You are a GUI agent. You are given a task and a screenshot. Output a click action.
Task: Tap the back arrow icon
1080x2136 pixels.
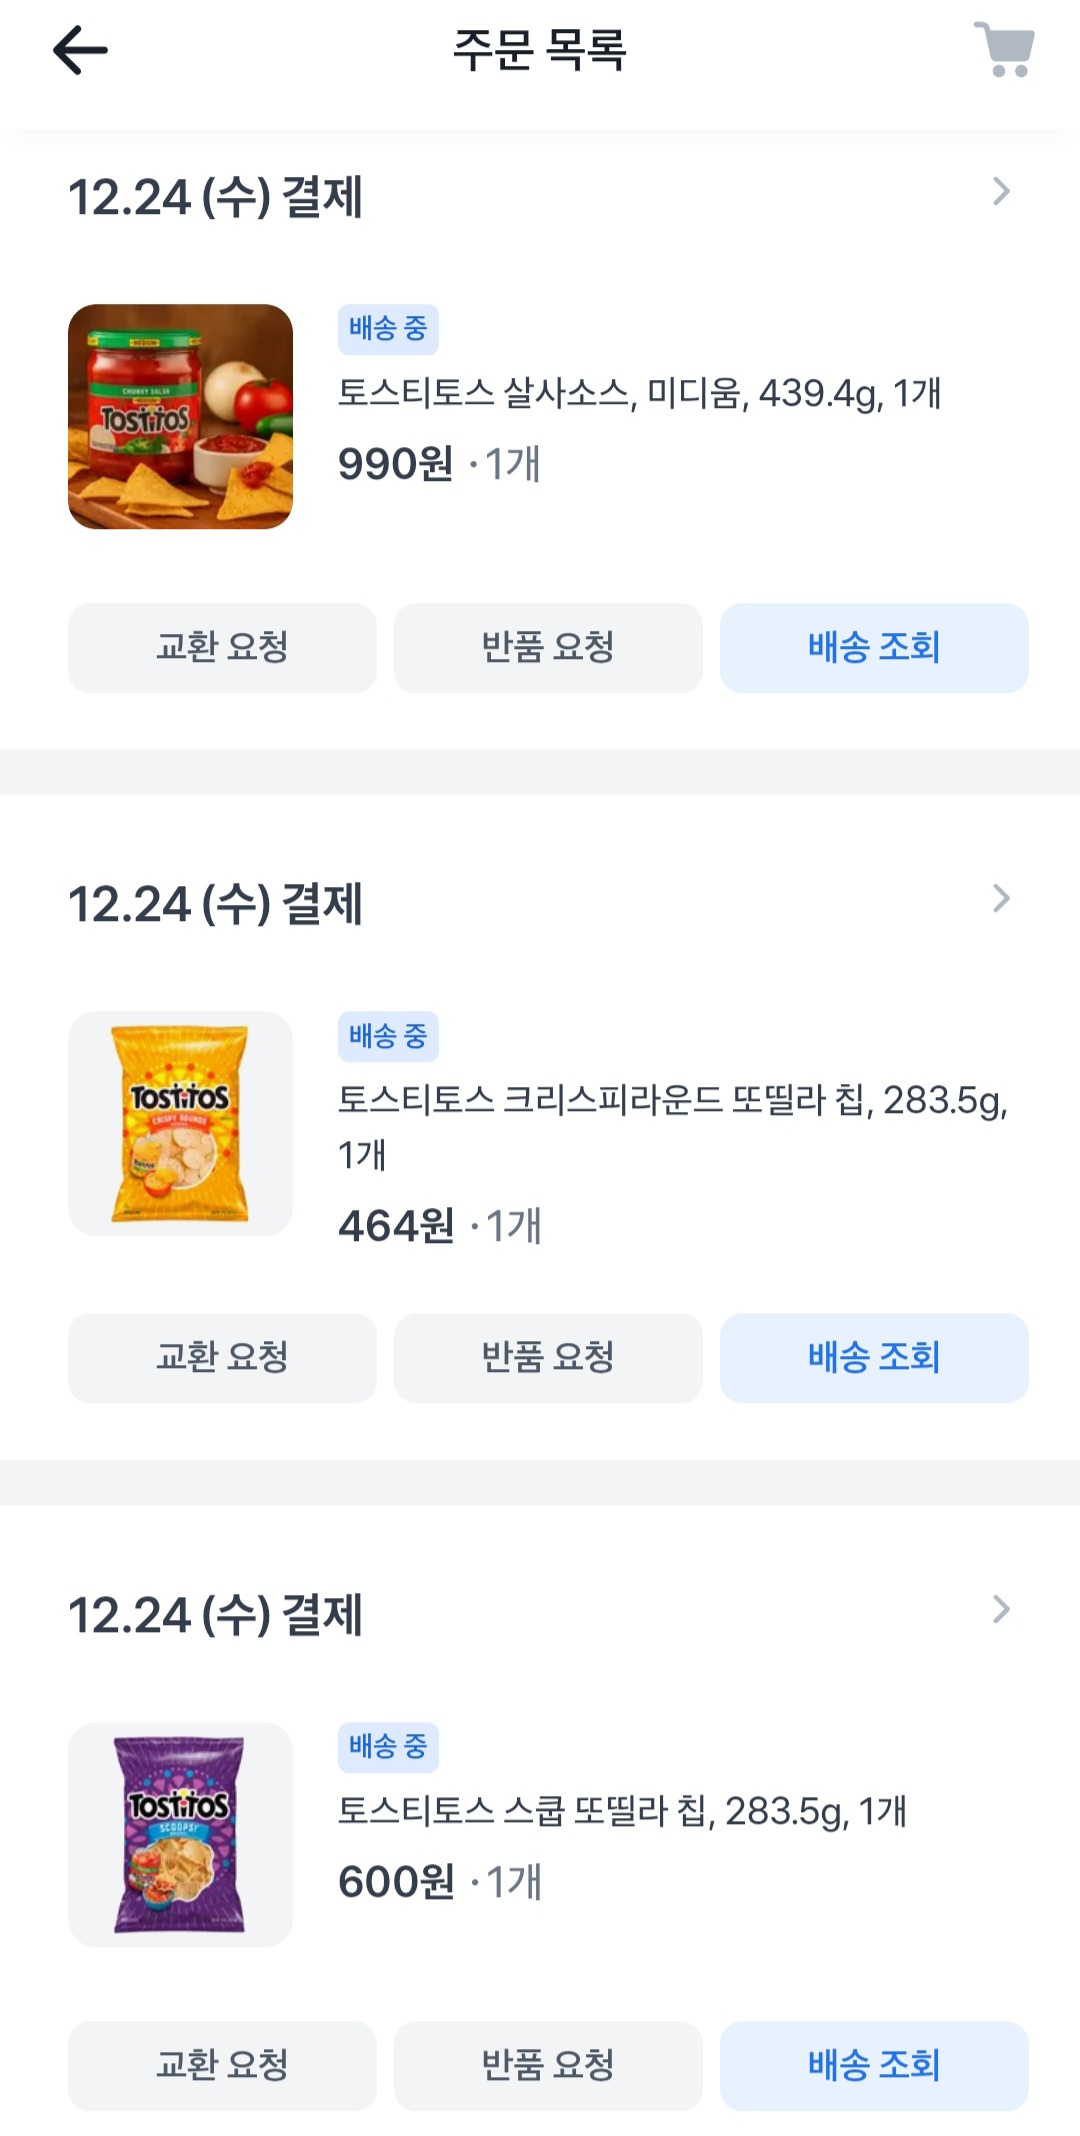80,51
